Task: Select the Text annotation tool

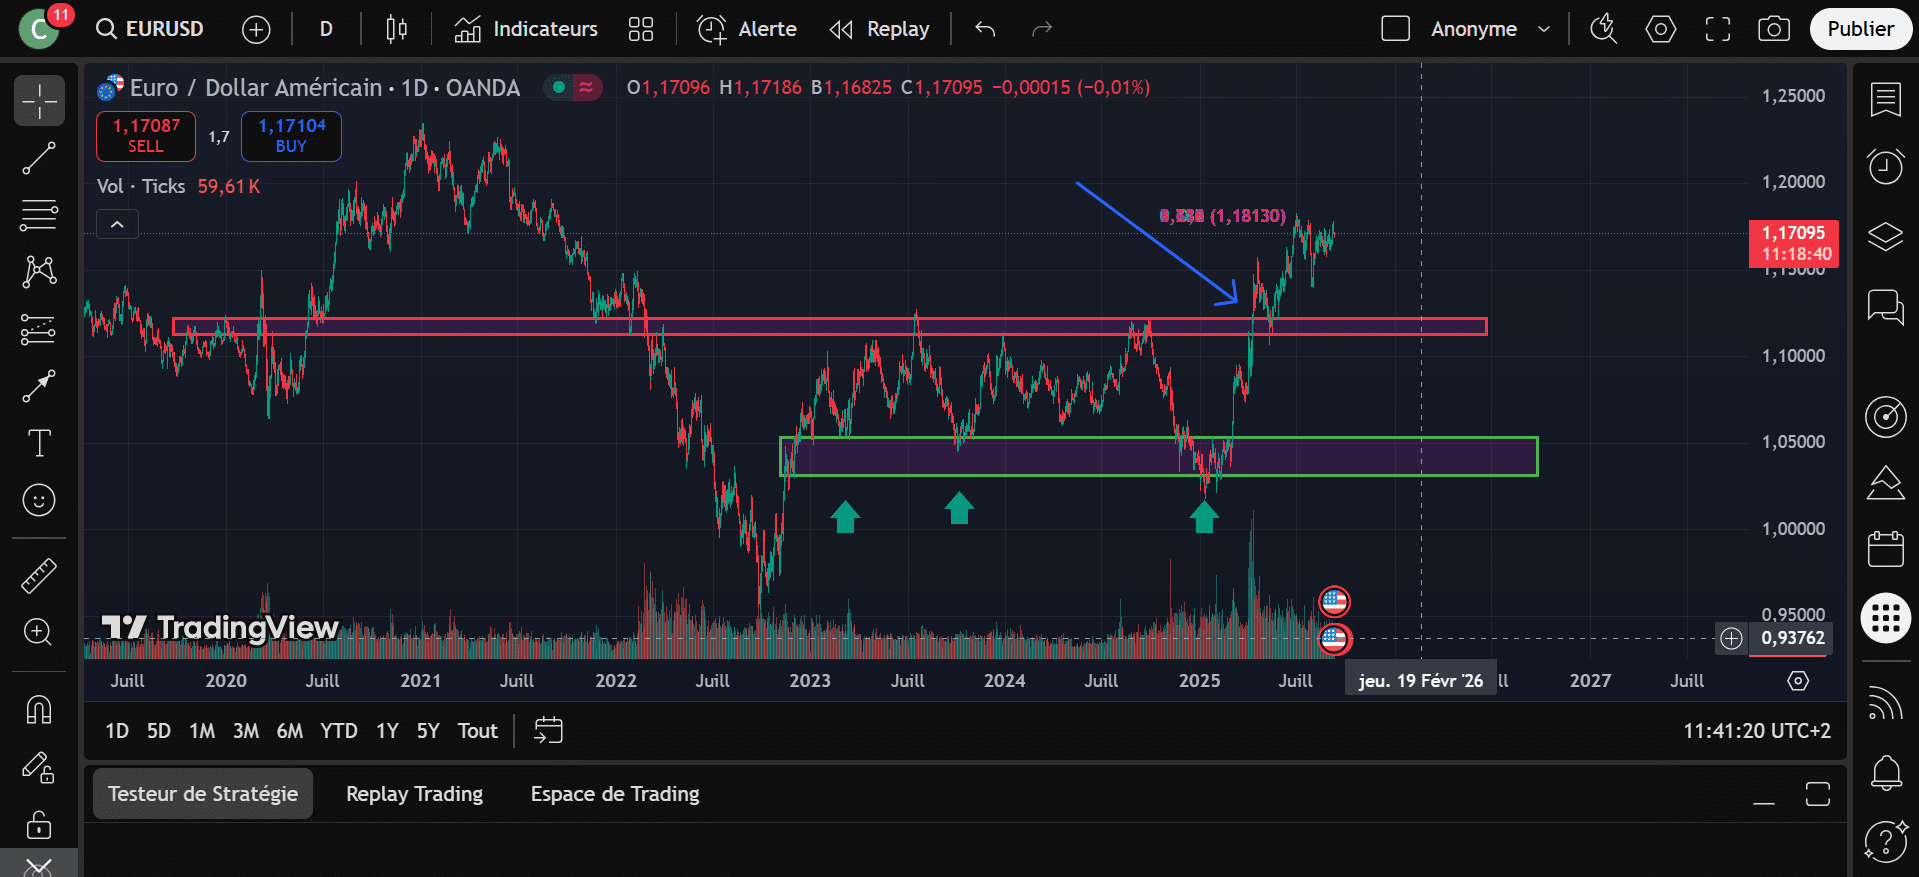Action: click(39, 443)
